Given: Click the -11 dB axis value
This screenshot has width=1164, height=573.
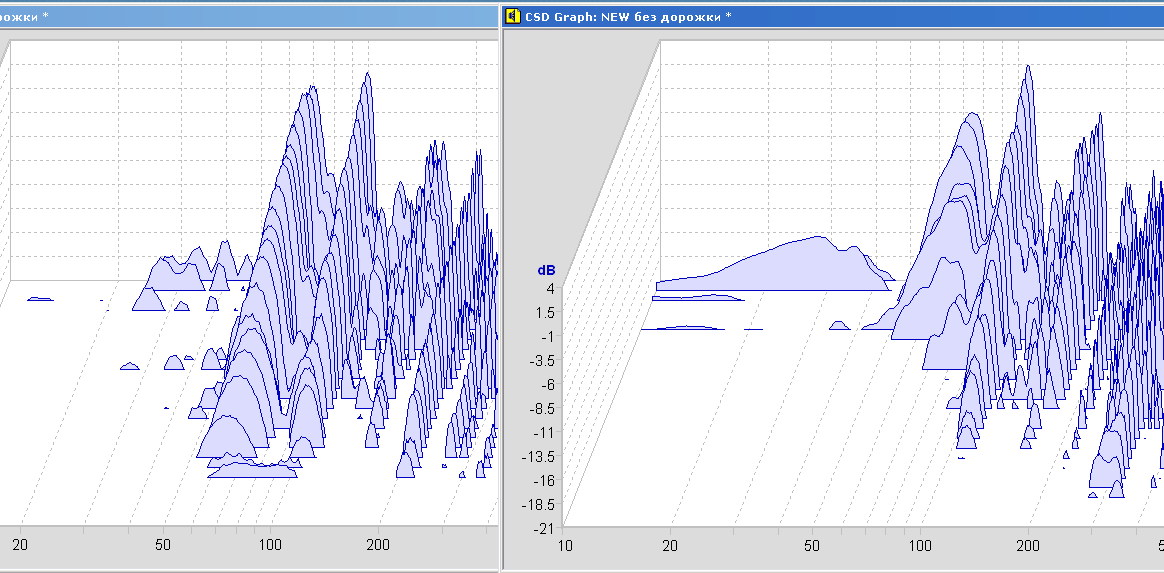Looking at the screenshot, I should 545,433.
